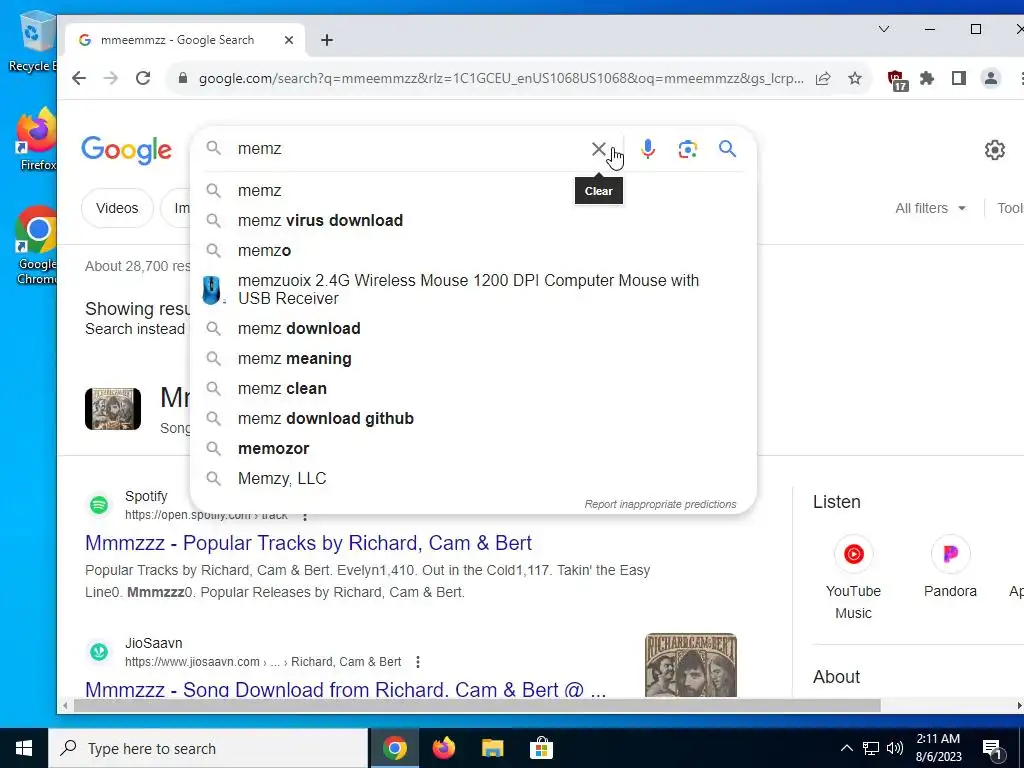The height and width of the screenshot is (768, 1024).
Task: Submit search with blue magnifier icon
Action: click(x=727, y=149)
